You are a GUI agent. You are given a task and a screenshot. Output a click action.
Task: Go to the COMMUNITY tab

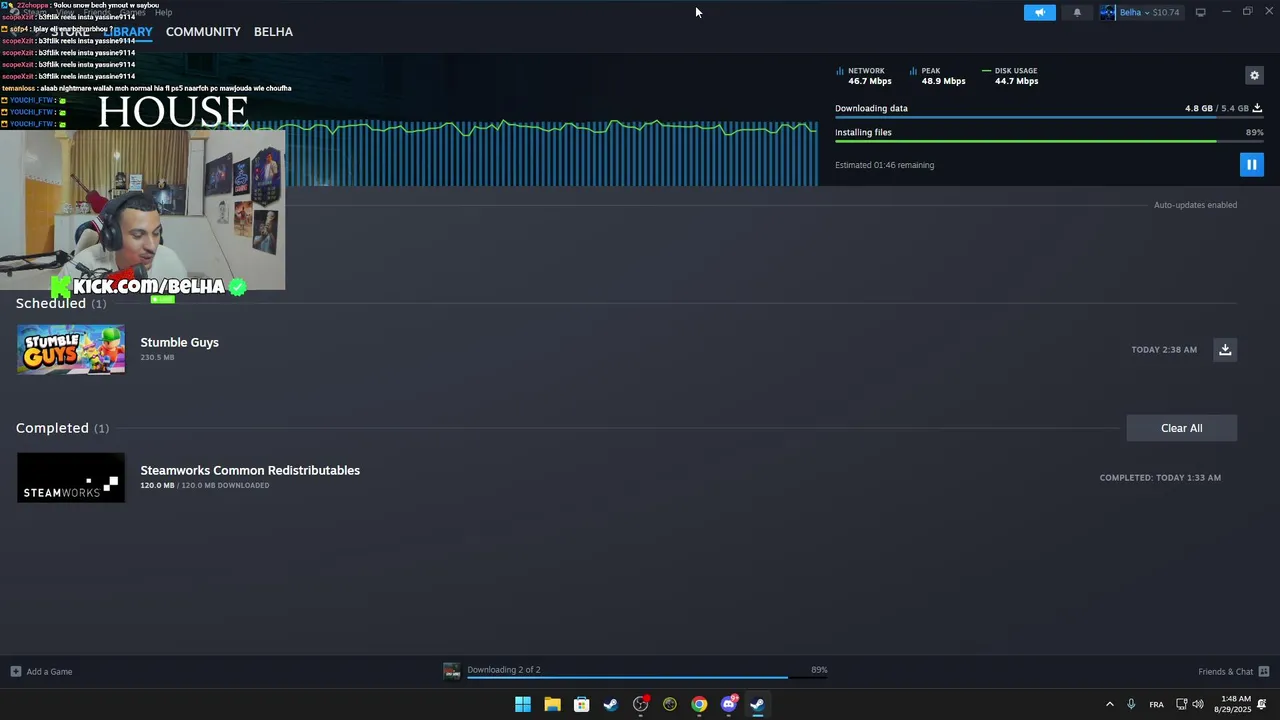pos(203,32)
